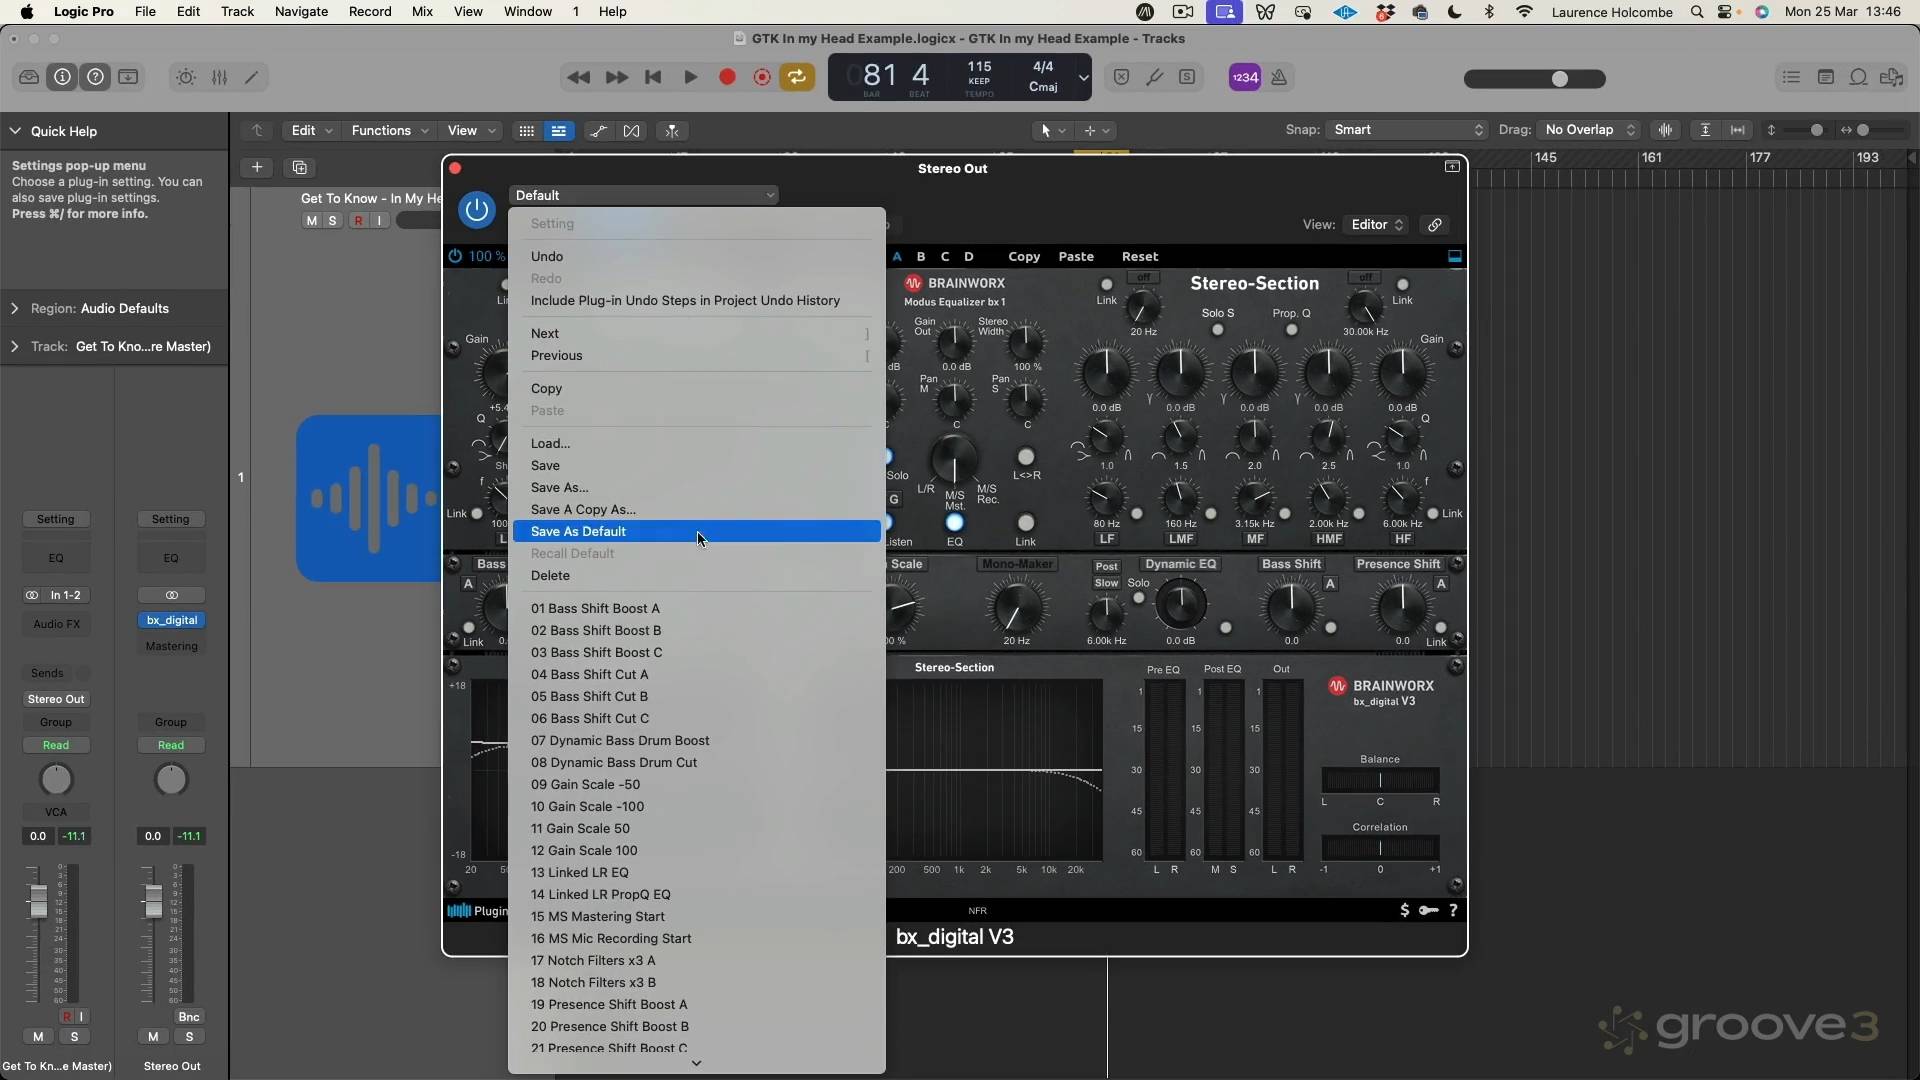
Task: Click the plug-in link chain icon
Action: pos(1434,225)
